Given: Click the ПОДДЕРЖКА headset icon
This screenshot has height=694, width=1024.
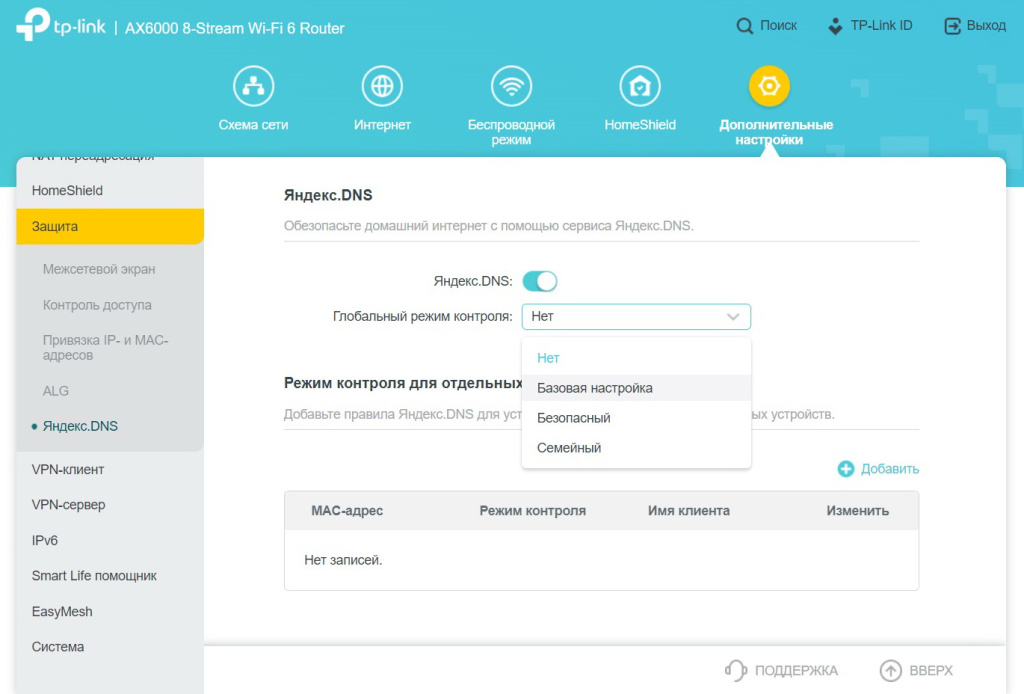Looking at the screenshot, I should pyautogui.click(x=736, y=670).
